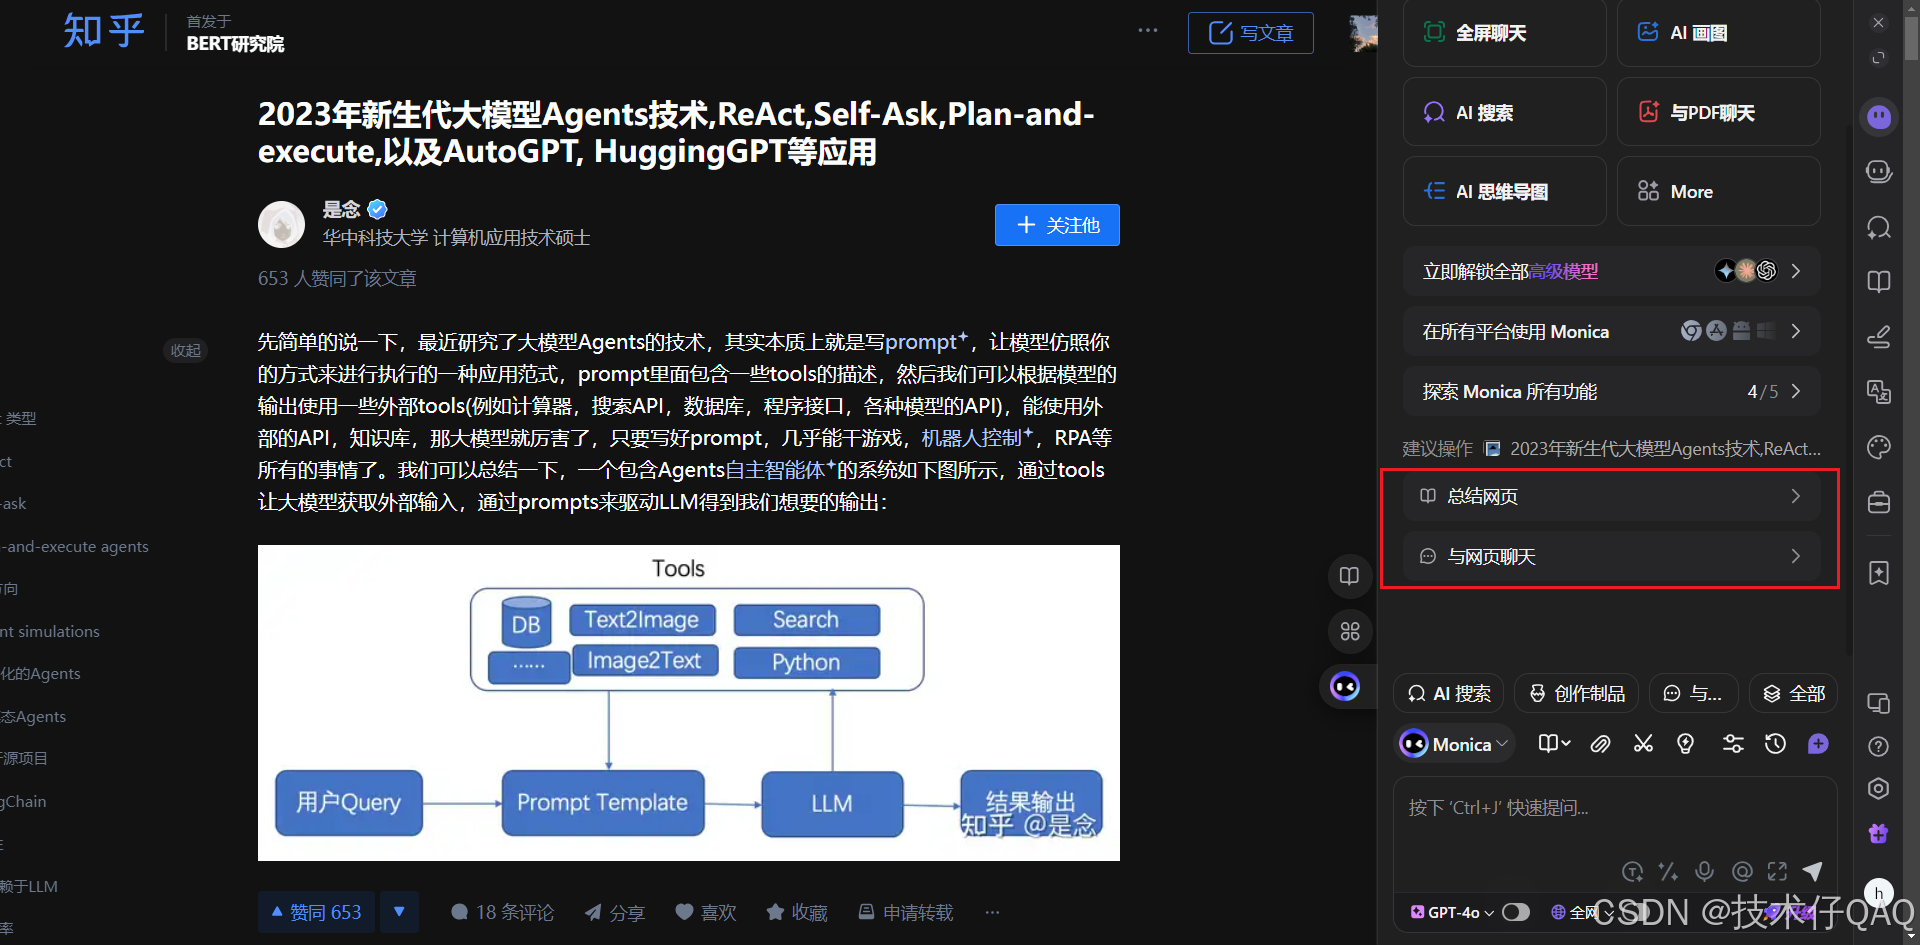Open the chat settings sliders icon

(x=1733, y=744)
